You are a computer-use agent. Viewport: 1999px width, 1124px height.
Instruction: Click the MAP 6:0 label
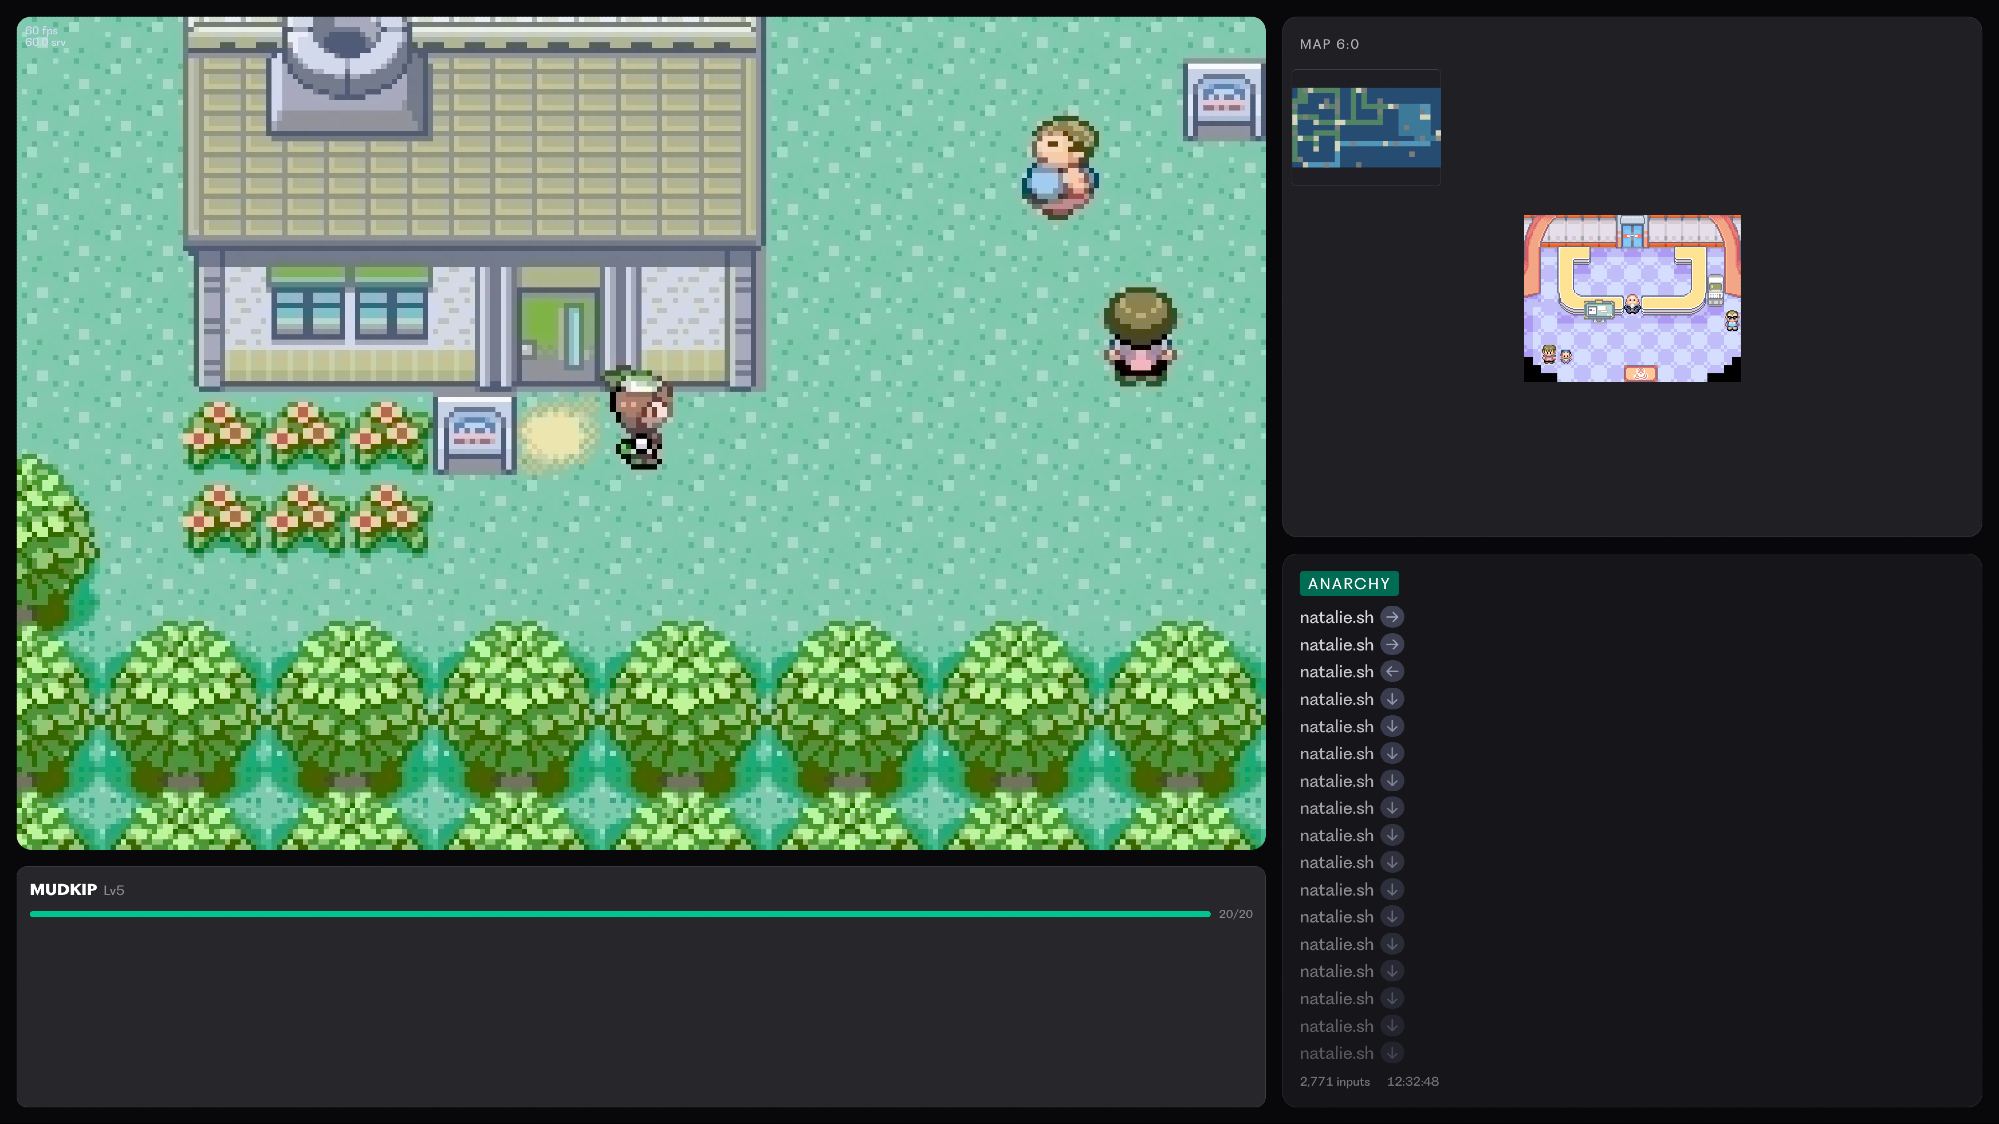point(1329,44)
